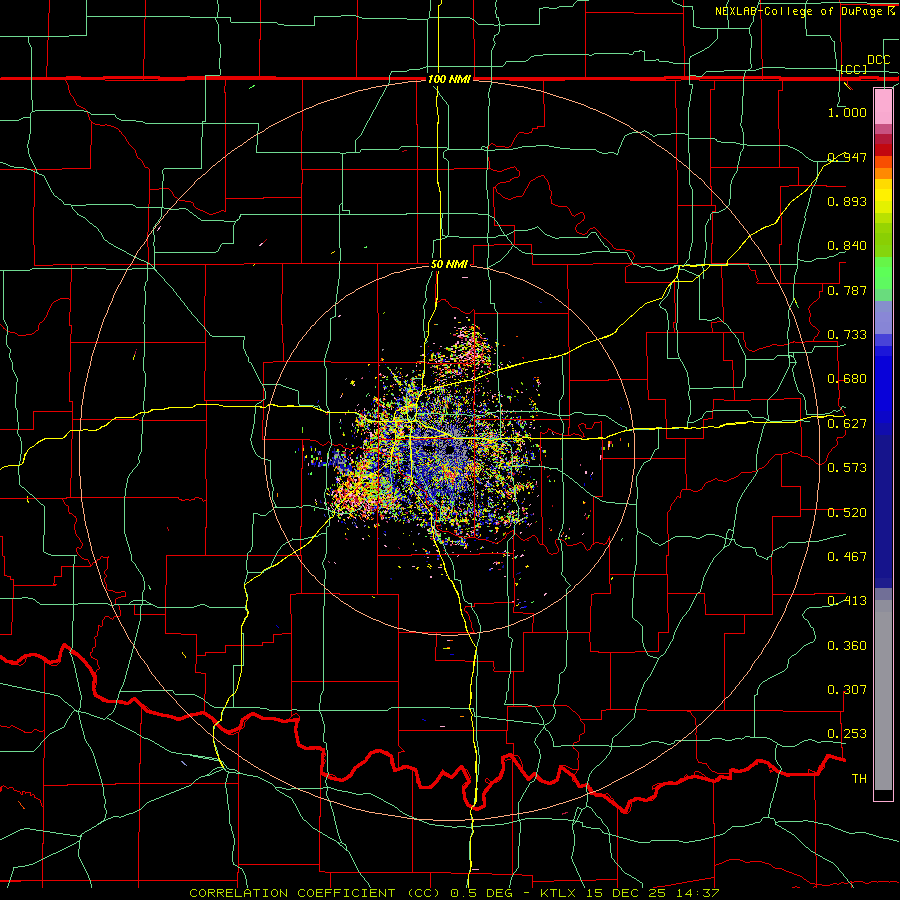Click the 0.947 scale value

[847, 157]
